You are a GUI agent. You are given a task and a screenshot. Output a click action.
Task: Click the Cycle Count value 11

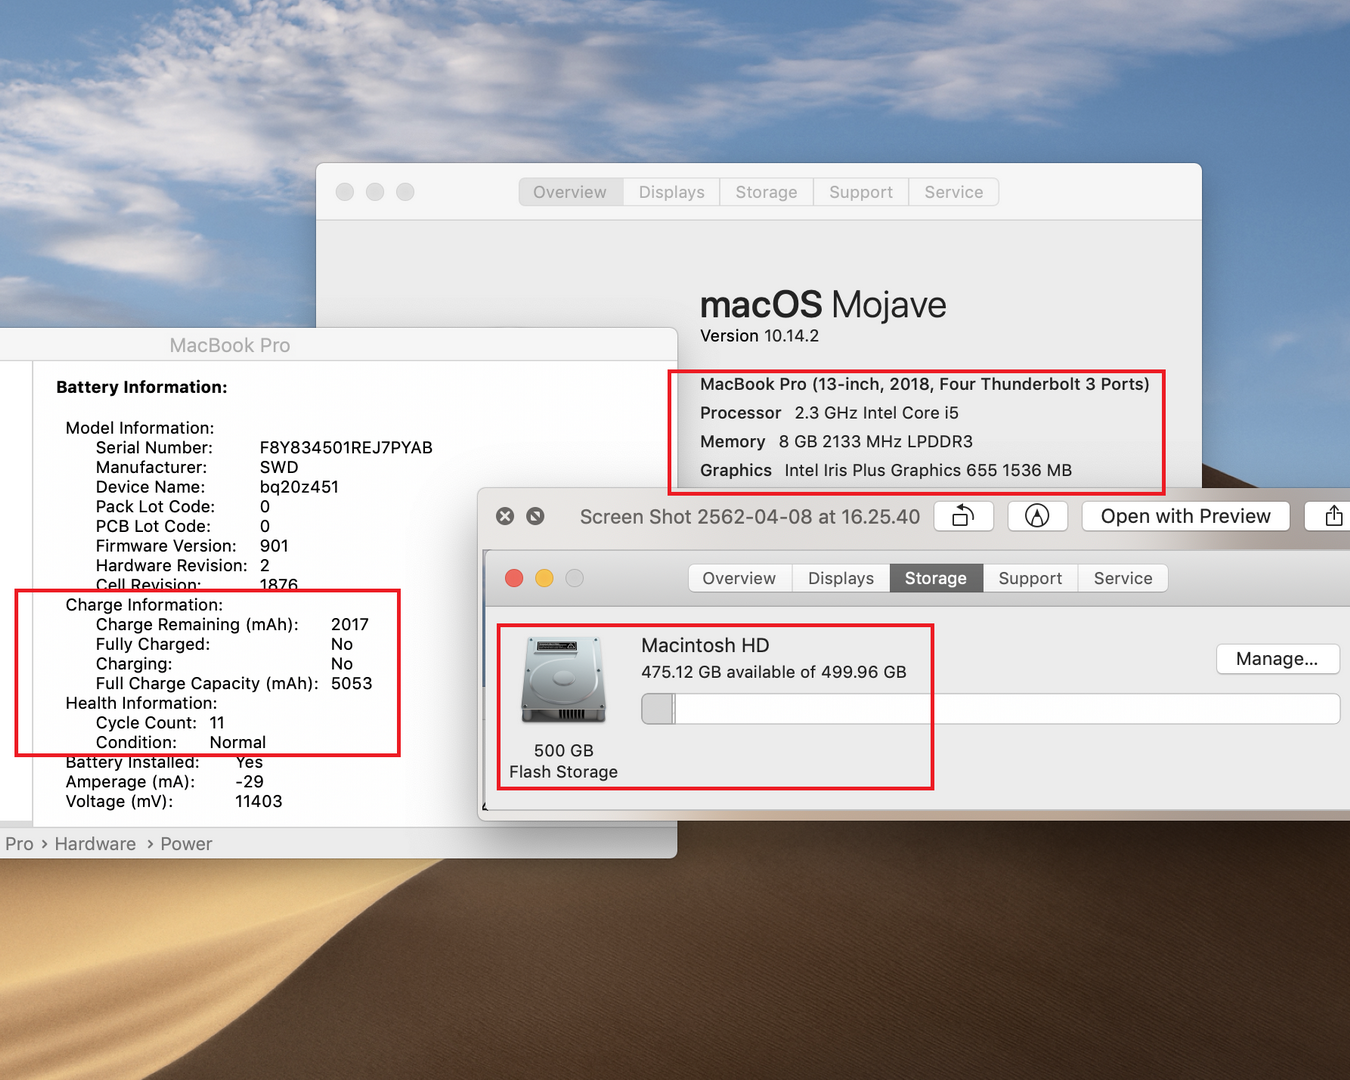(x=217, y=723)
